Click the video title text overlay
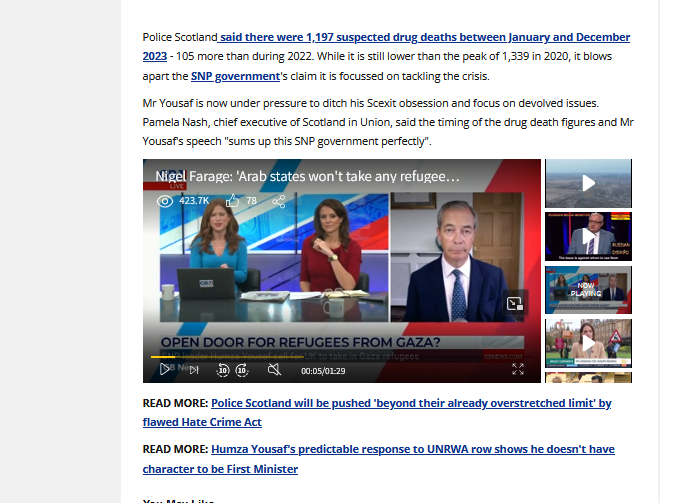 point(307,176)
